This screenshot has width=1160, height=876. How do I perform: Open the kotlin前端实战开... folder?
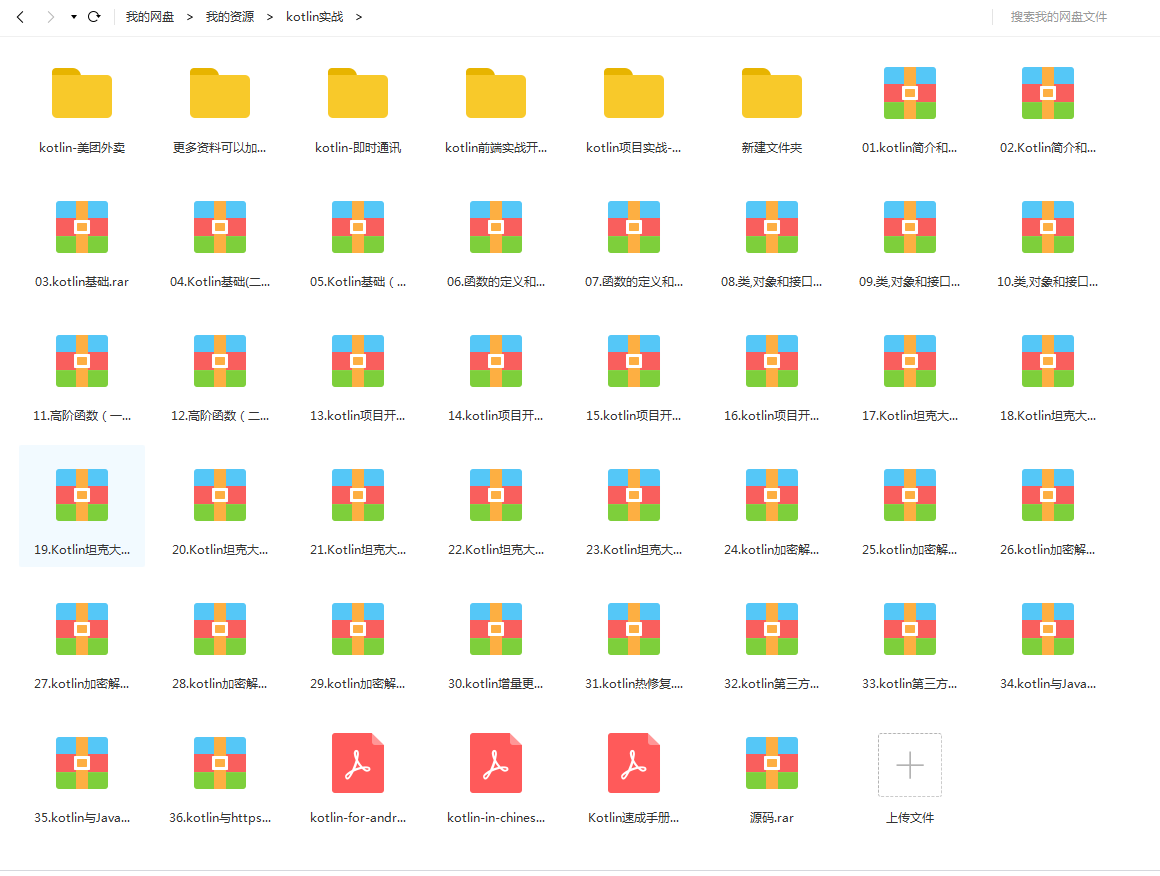click(x=496, y=93)
